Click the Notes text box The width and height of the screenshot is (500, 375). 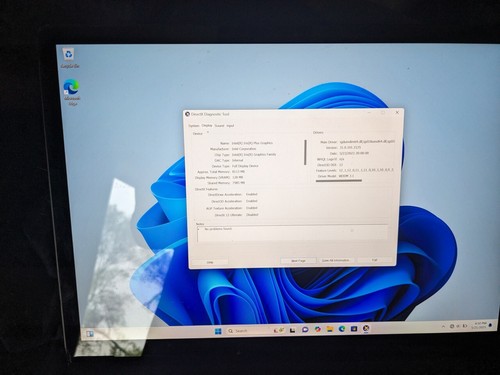tap(292, 233)
